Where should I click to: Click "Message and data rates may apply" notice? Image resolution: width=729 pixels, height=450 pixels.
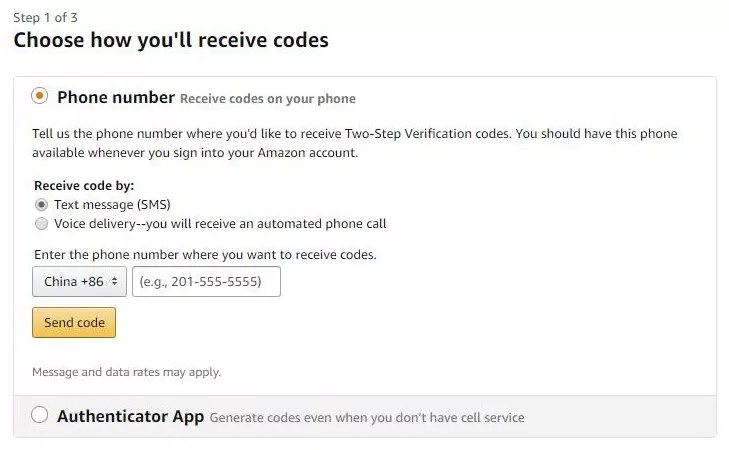tap(126, 372)
